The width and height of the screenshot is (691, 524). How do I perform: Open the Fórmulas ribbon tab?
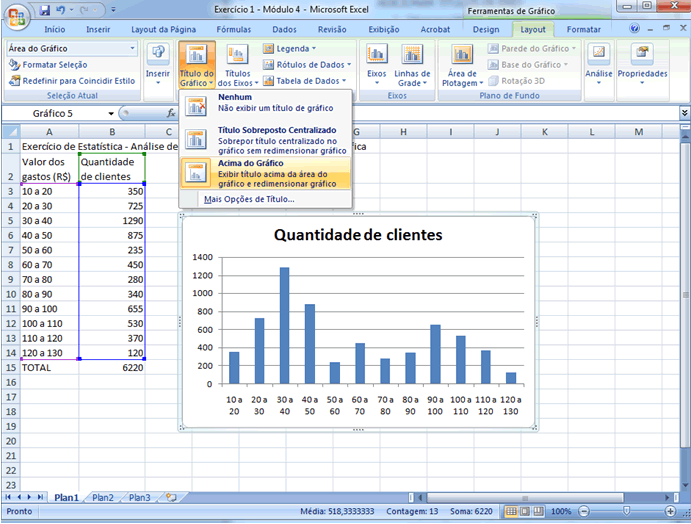[x=233, y=30]
